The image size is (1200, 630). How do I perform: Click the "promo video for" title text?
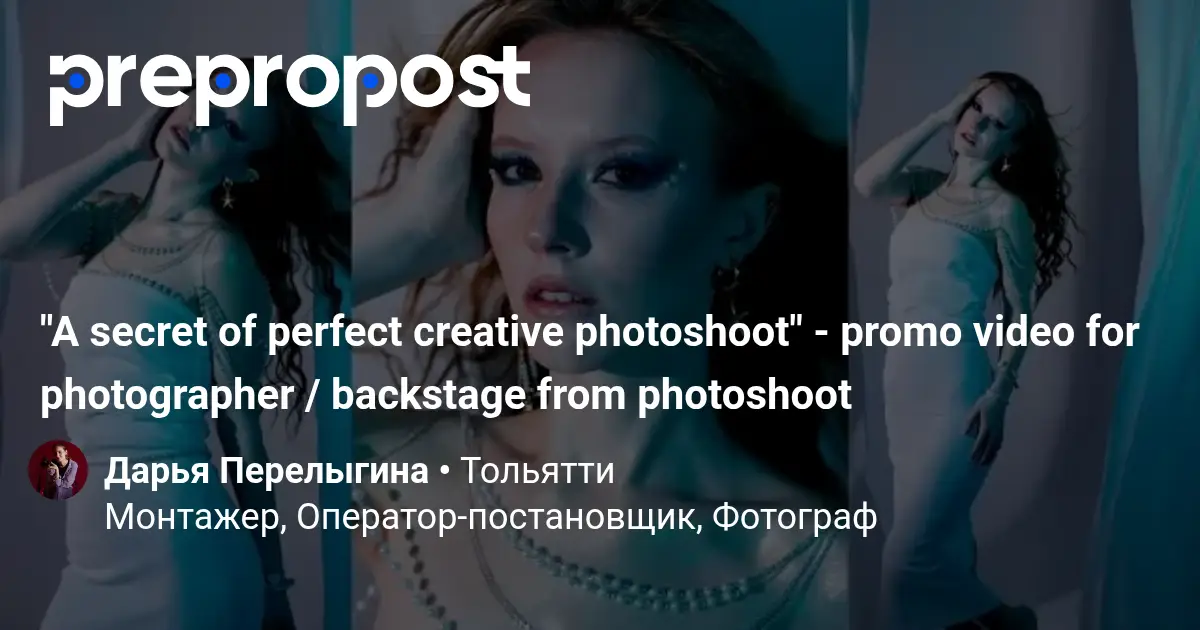(x=990, y=334)
